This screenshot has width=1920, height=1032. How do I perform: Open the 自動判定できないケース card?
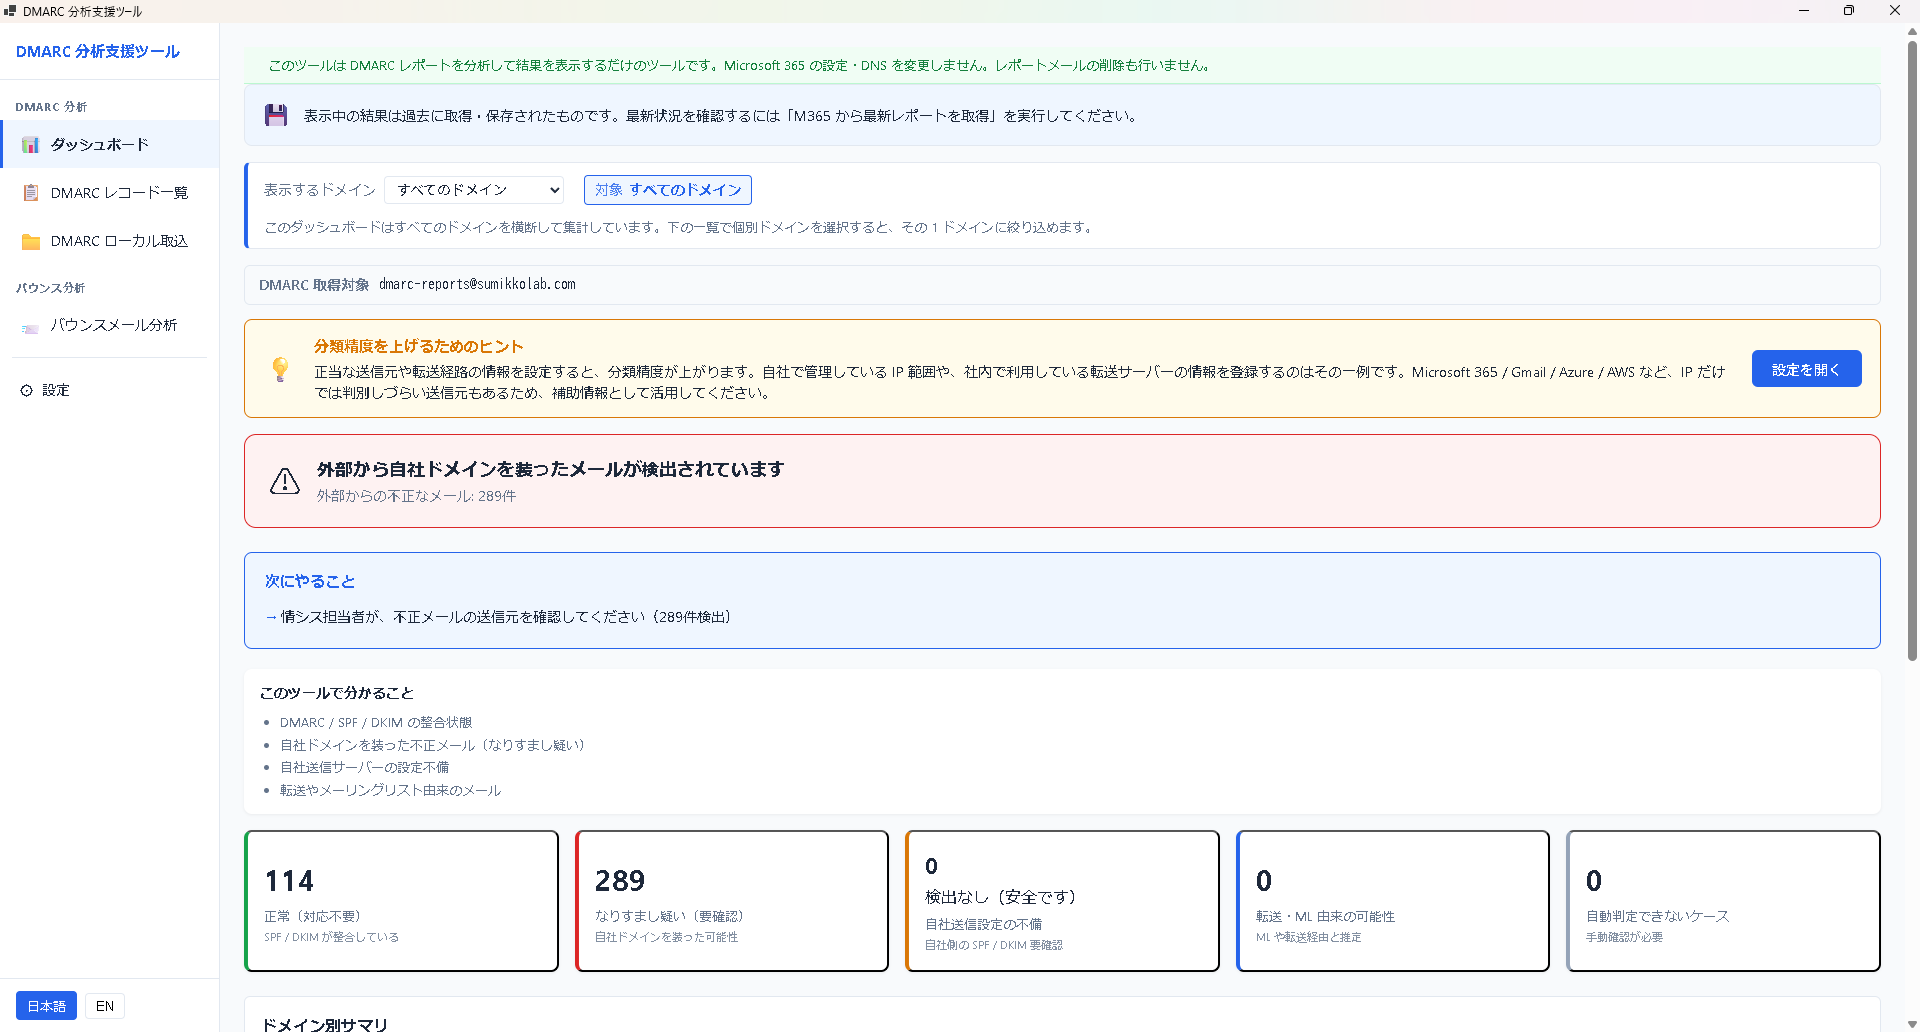pos(1723,901)
